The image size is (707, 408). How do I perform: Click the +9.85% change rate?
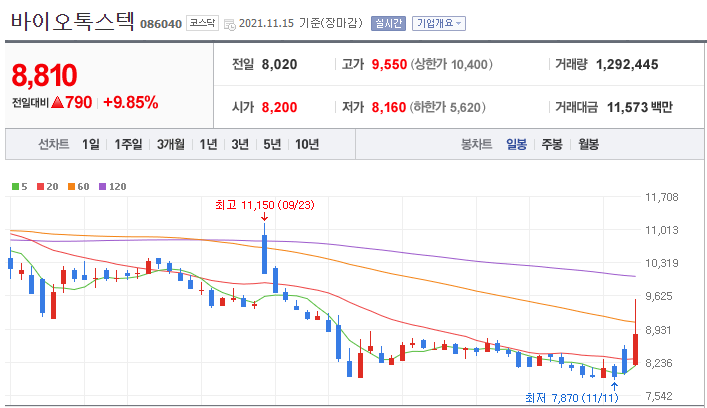[131, 102]
